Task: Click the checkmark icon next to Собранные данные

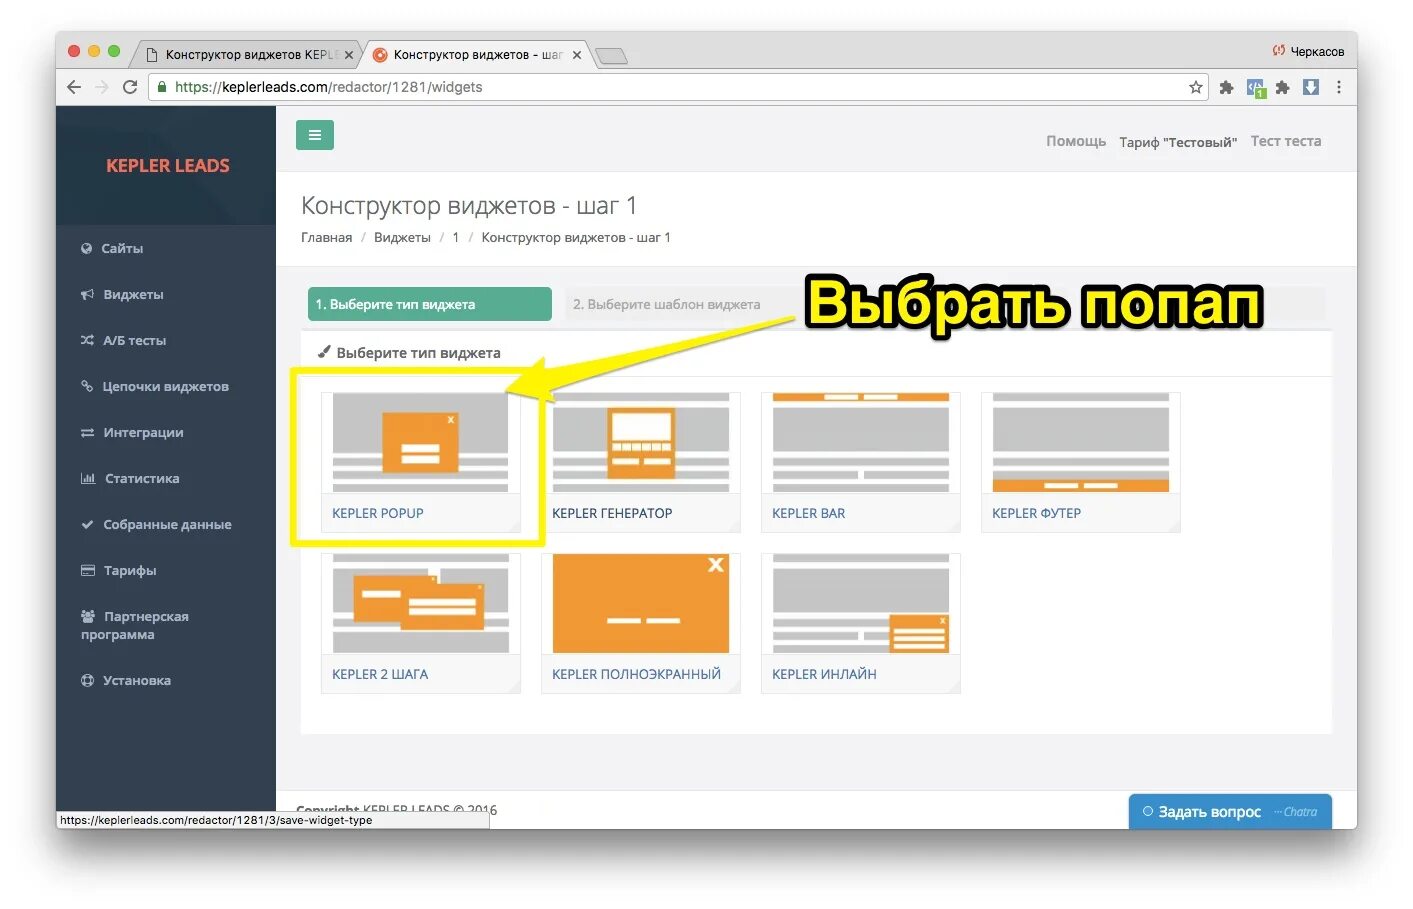Action: [x=87, y=524]
